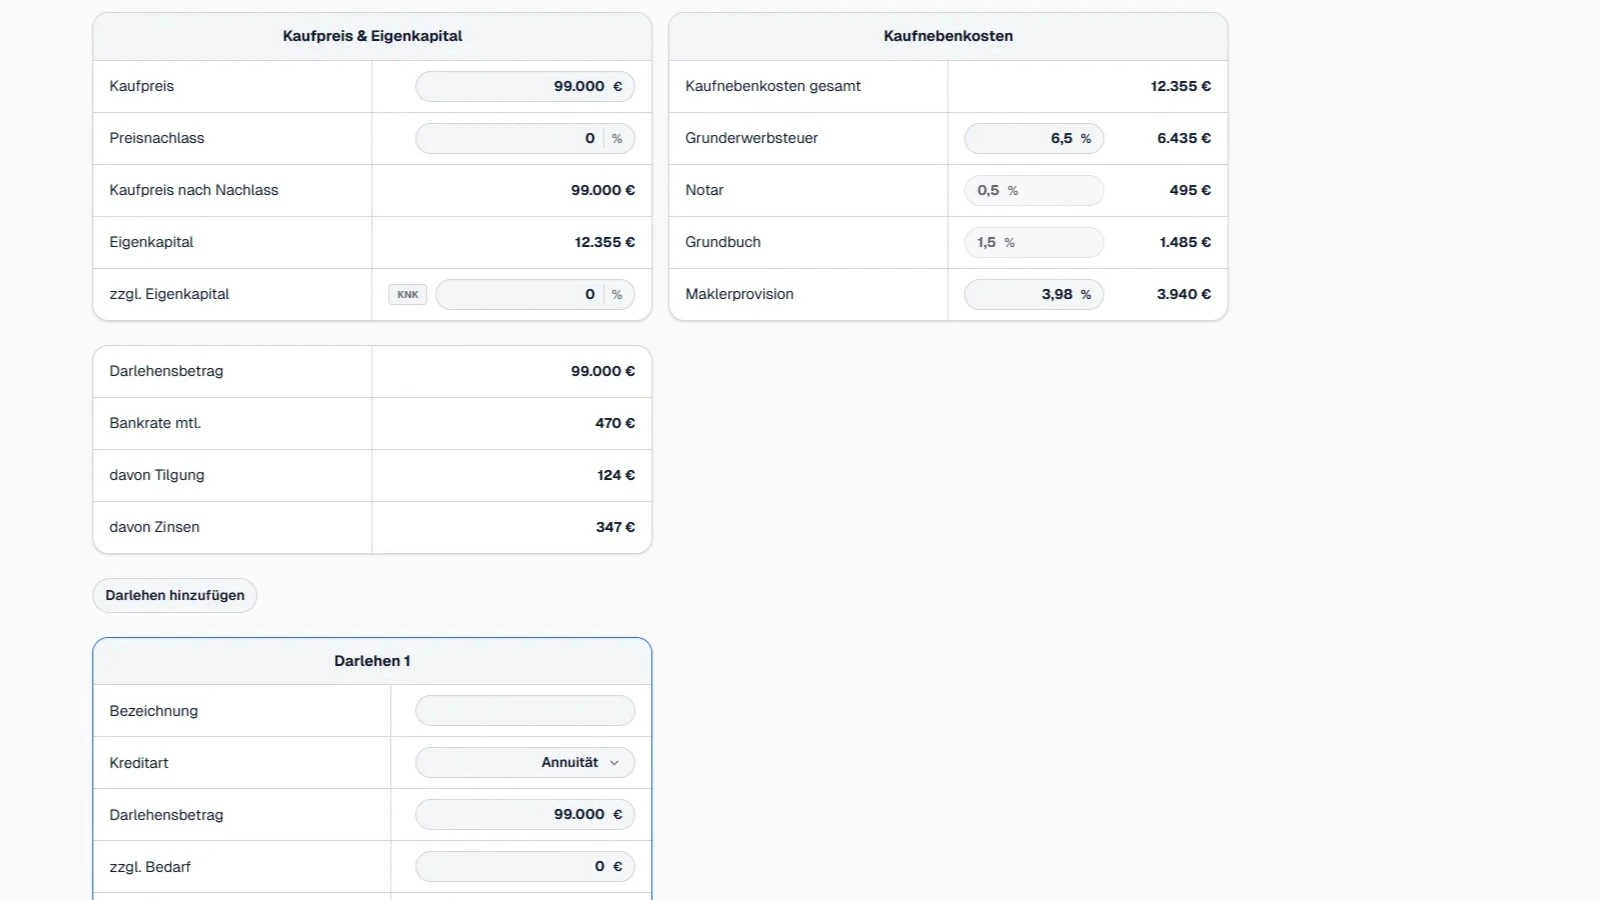Click the Grundbuch label
1600x900 pixels.
pos(723,242)
